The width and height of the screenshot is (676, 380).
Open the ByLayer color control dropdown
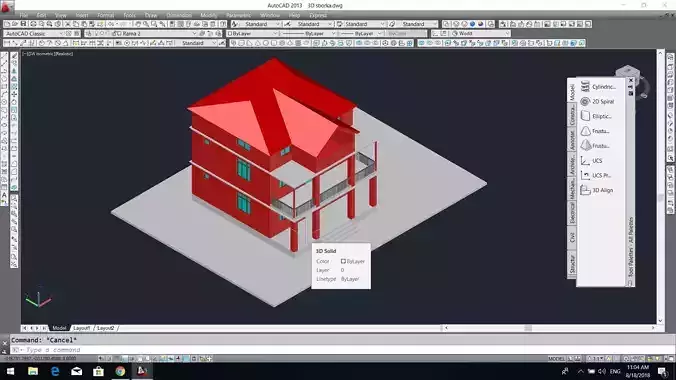(x=253, y=33)
